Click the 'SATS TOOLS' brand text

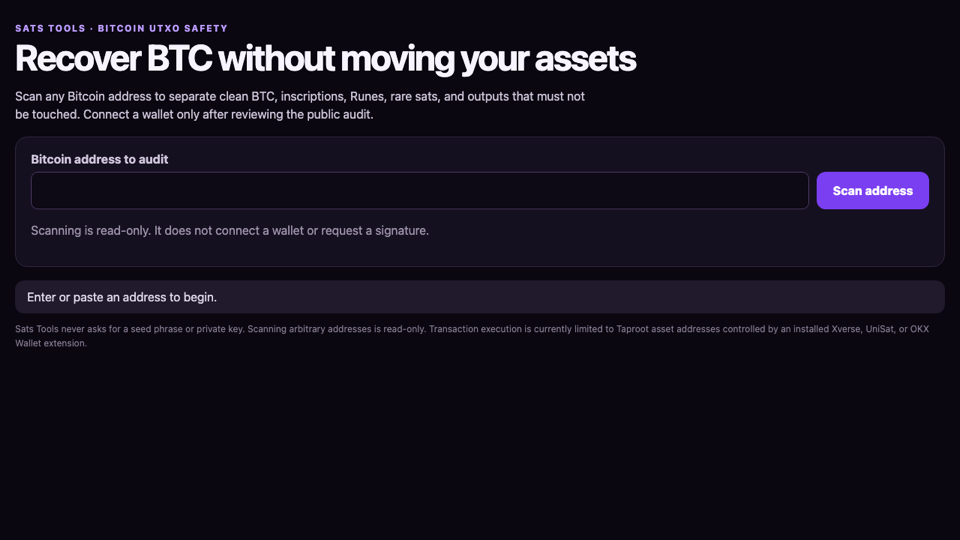[50, 28]
